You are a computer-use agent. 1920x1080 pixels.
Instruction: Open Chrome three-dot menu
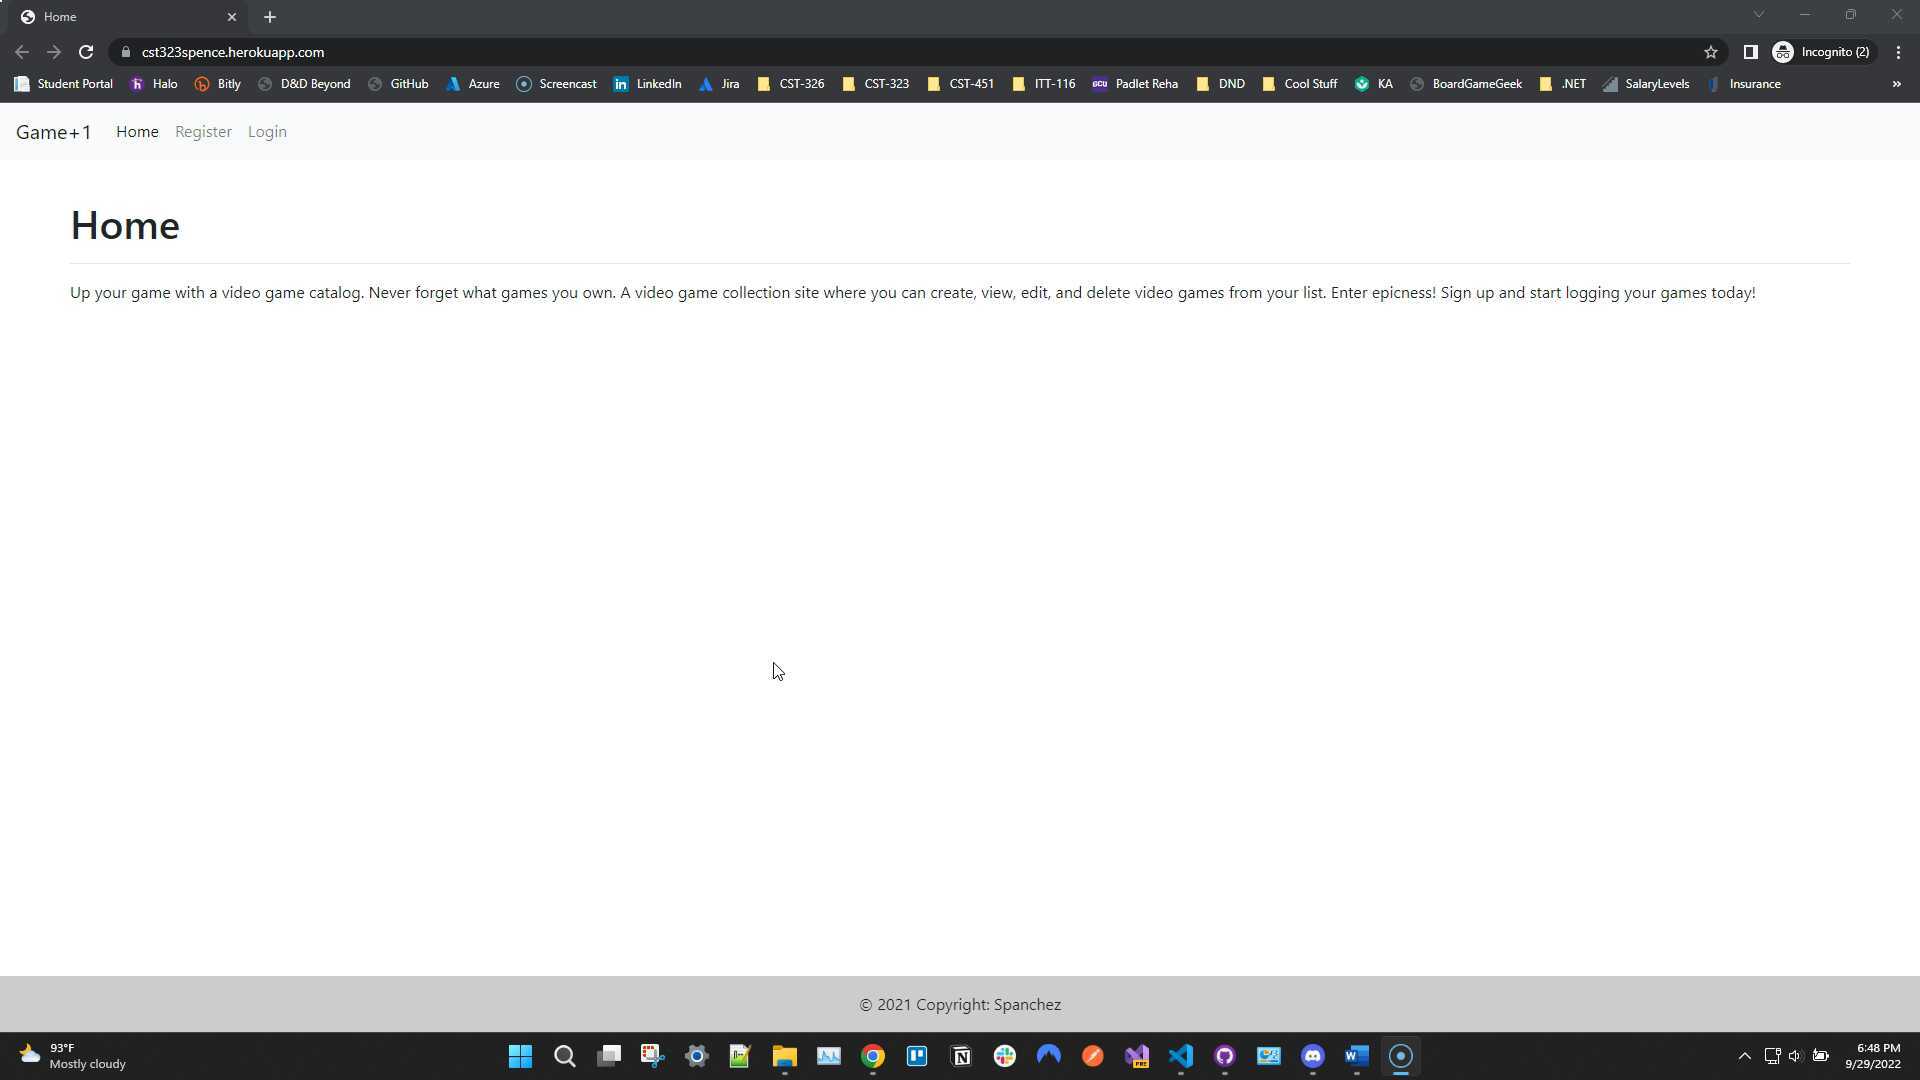tap(1898, 52)
